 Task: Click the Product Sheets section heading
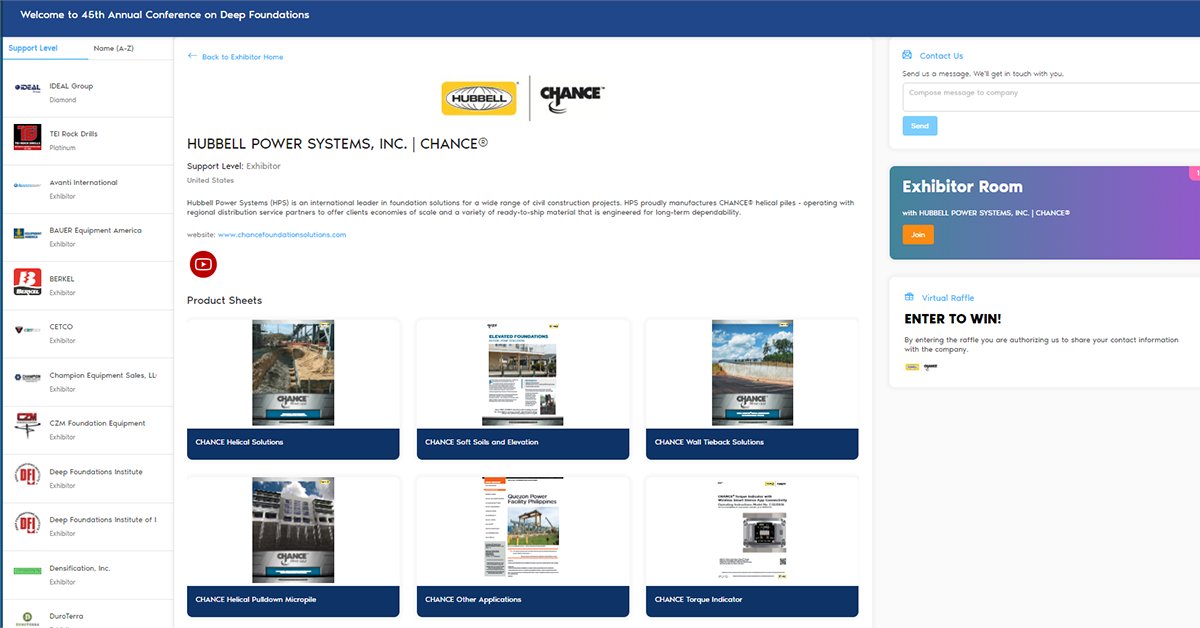[x=225, y=300]
